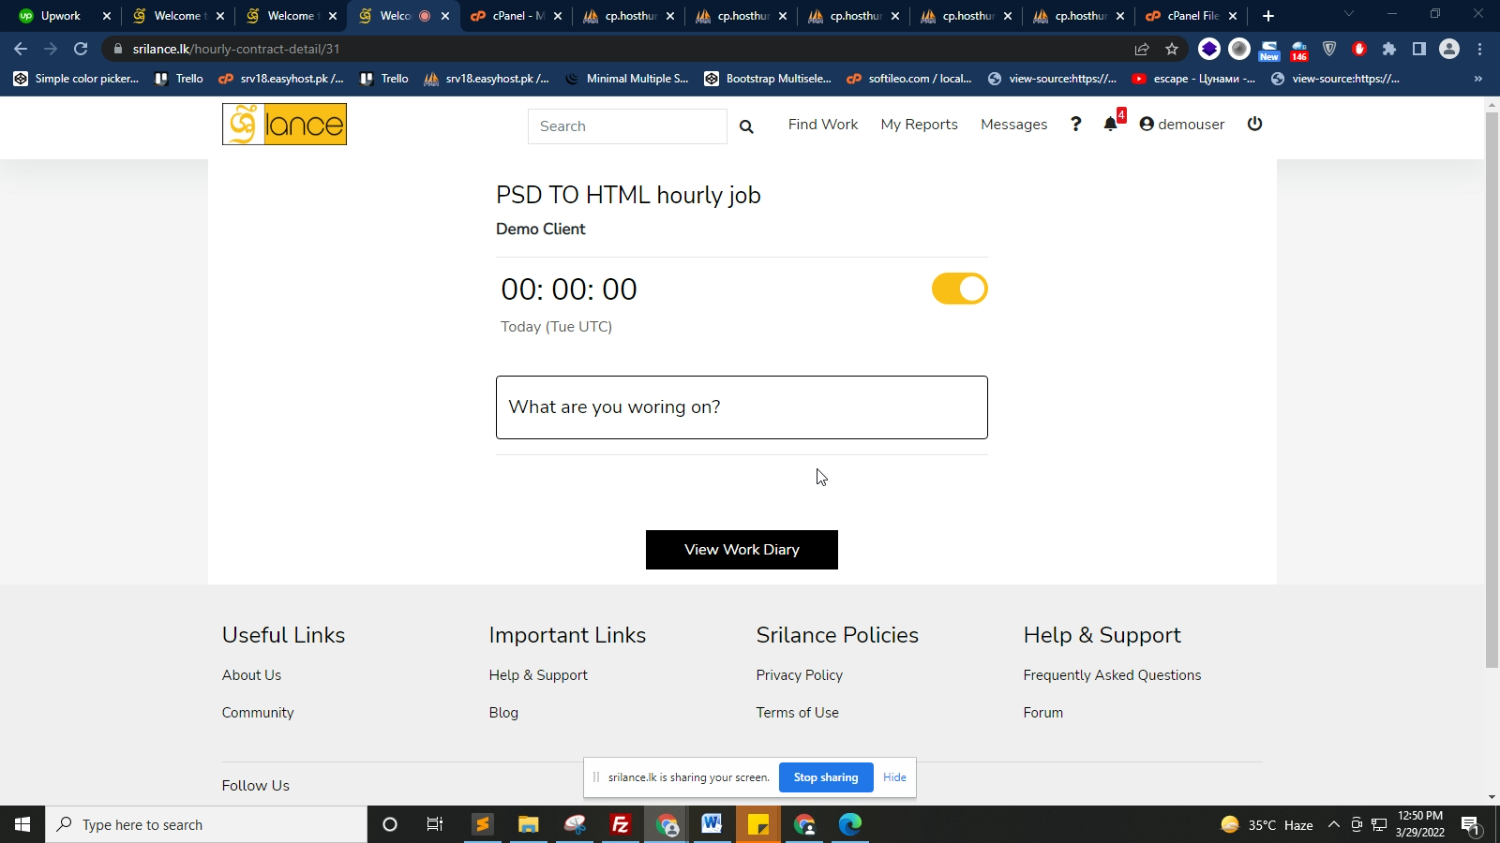
Task: Show hidden system tray icons
Action: point(1333,825)
